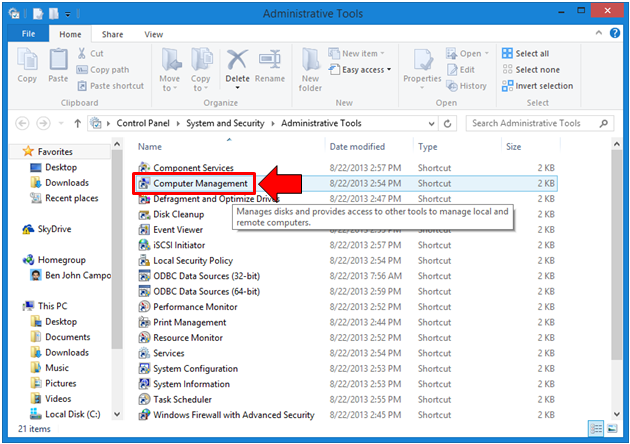The height and width of the screenshot is (444, 630).
Task: Switch to large icons view in the status bar
Action: tap(612, 429)
